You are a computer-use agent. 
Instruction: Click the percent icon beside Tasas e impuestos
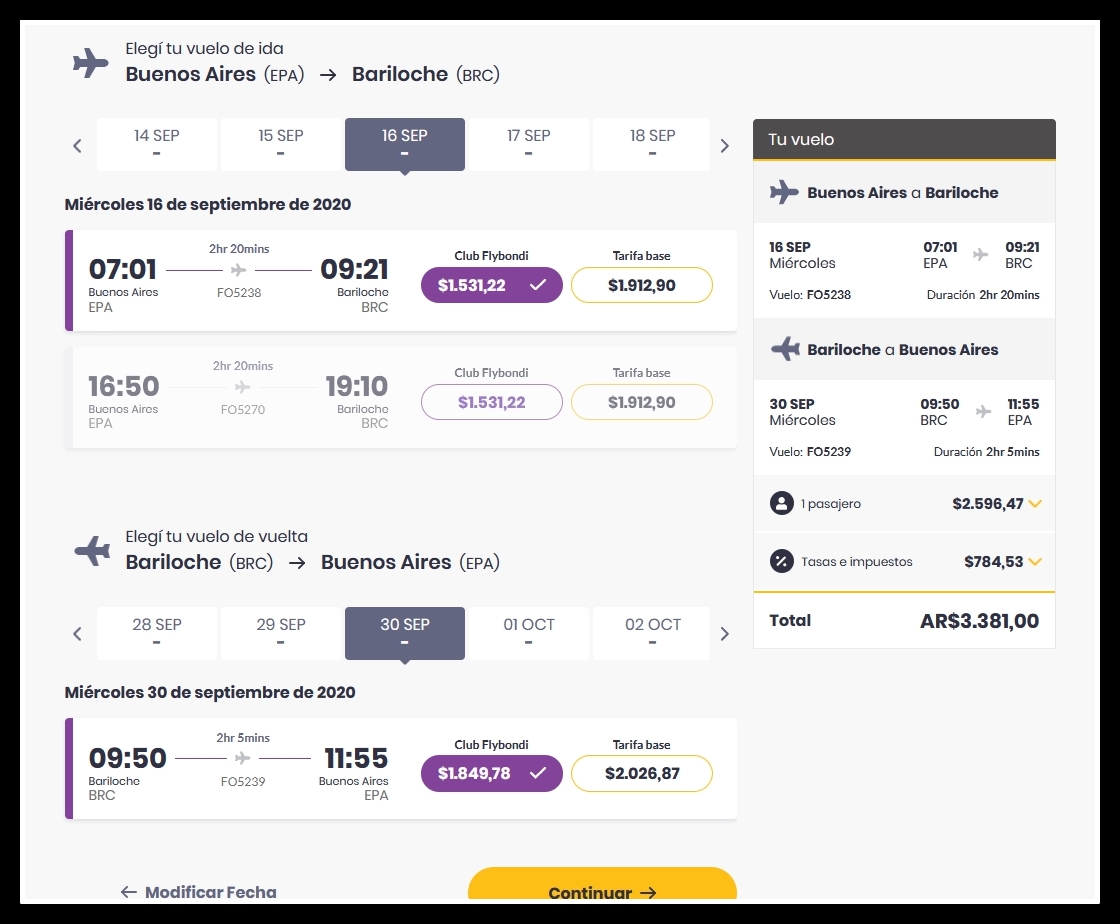pyautogui.click(x=781, y=561)
